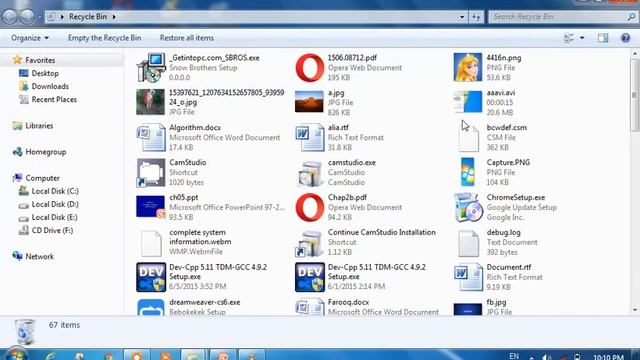Select the fb.jpg thumbnail
The width and height of the screenshot is (640, 360).
tap(468, 309)
